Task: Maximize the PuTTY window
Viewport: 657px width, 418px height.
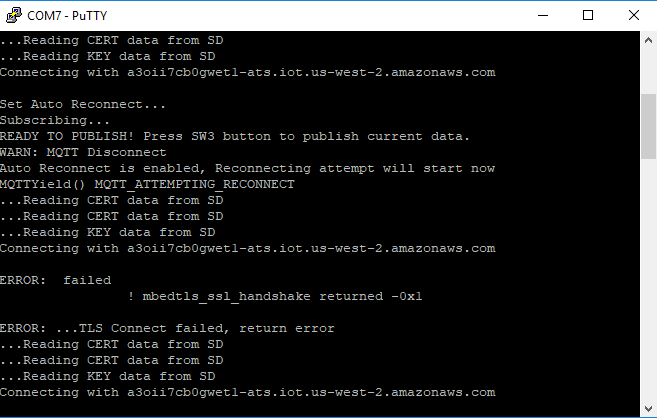Action: [x=588, y=15]
